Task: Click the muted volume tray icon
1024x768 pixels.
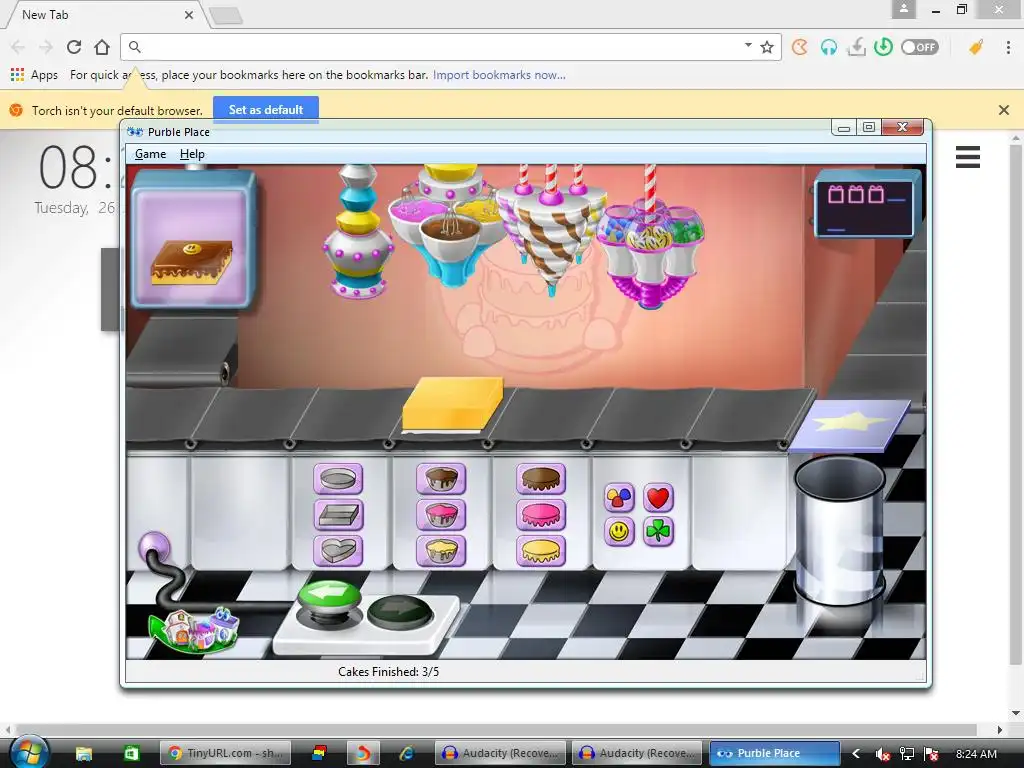Action: [x=882, y=754]
